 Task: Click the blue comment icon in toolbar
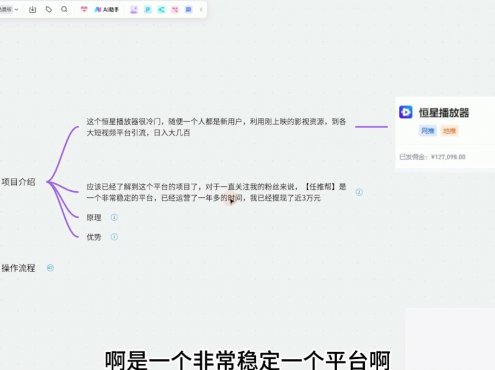coord(188,10)
